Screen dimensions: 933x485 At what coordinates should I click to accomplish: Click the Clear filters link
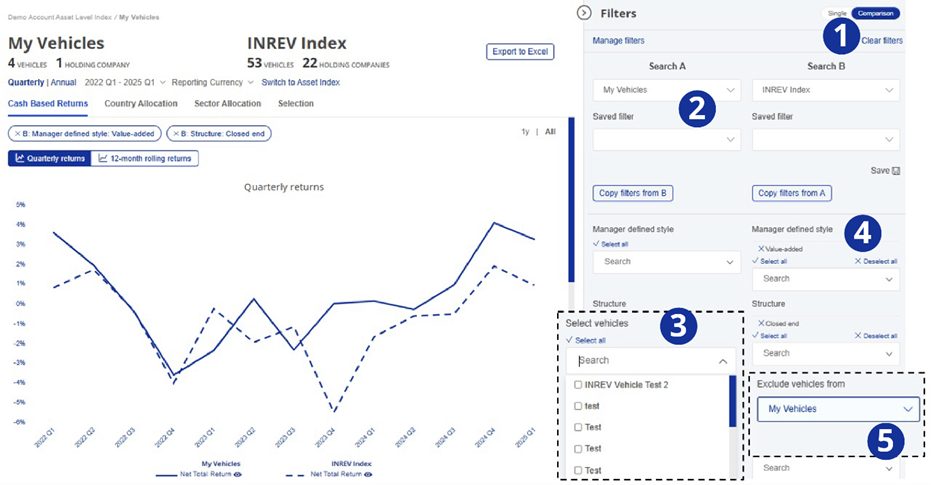pos(881,41)
